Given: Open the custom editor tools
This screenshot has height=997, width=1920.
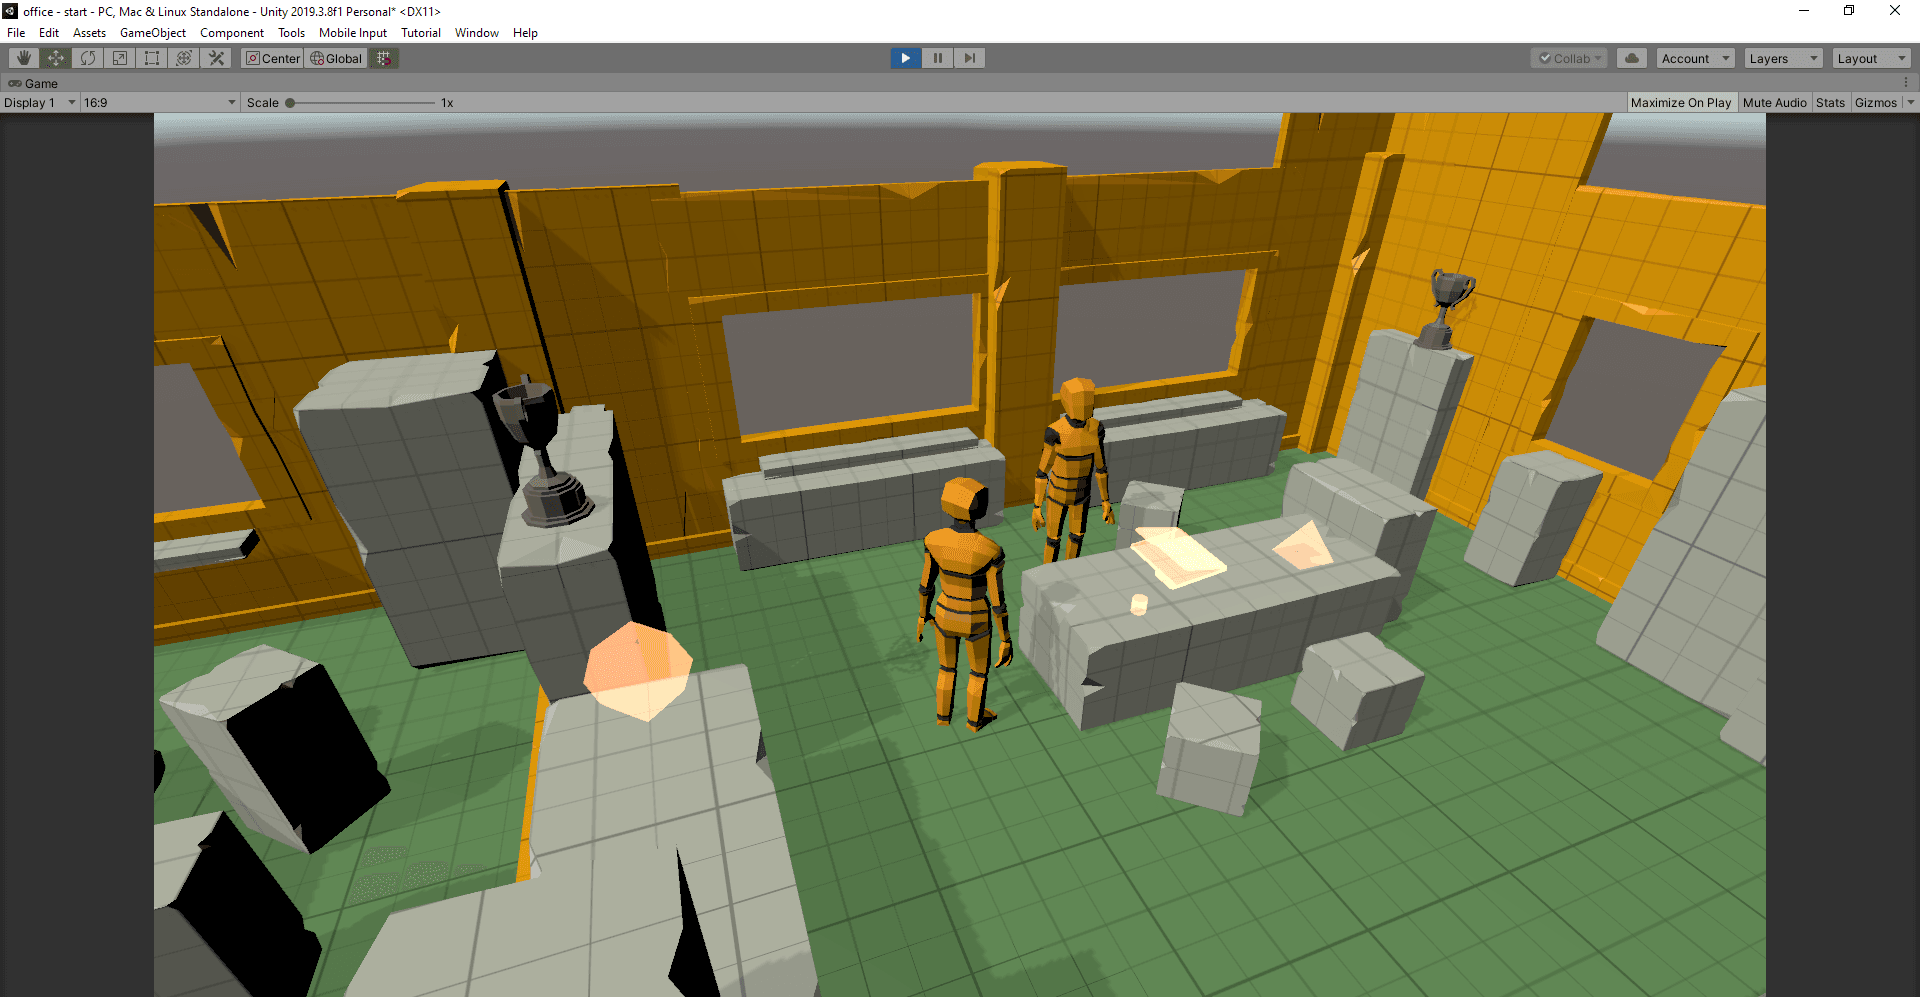Looking at the screenshot, I should tap(216, 58).
